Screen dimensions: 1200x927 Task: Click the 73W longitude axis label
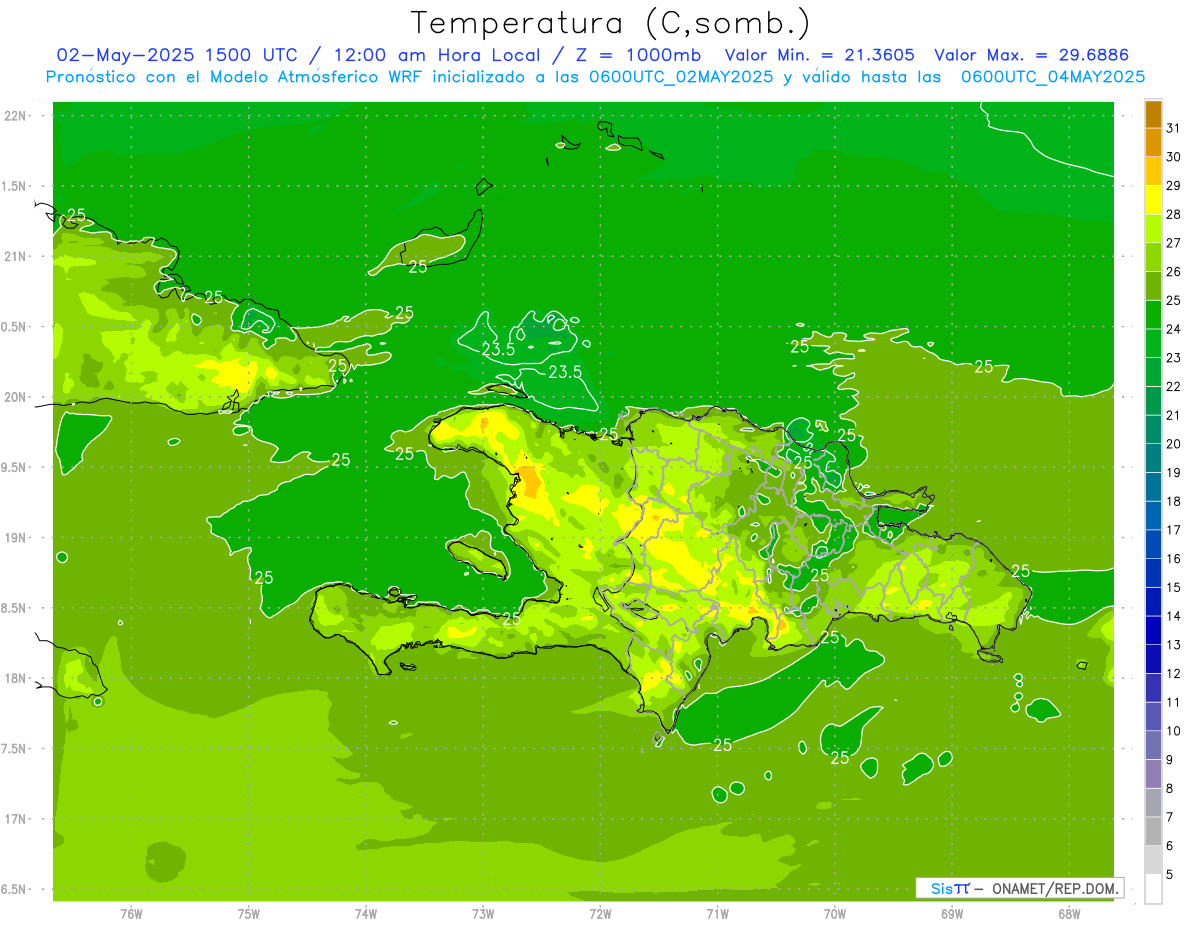tap(483, 913)
